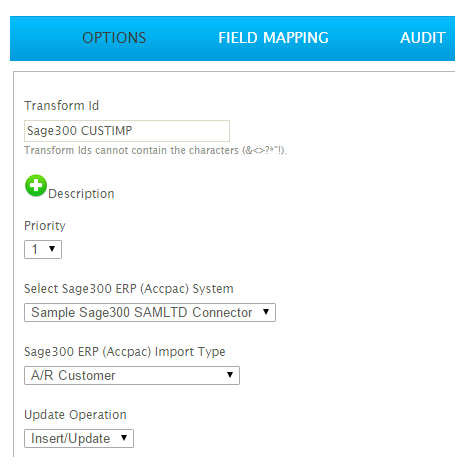Focus the Transform Id text field
Image resolution: width=465 pixels, height=467 pixels.
point(127,131)
